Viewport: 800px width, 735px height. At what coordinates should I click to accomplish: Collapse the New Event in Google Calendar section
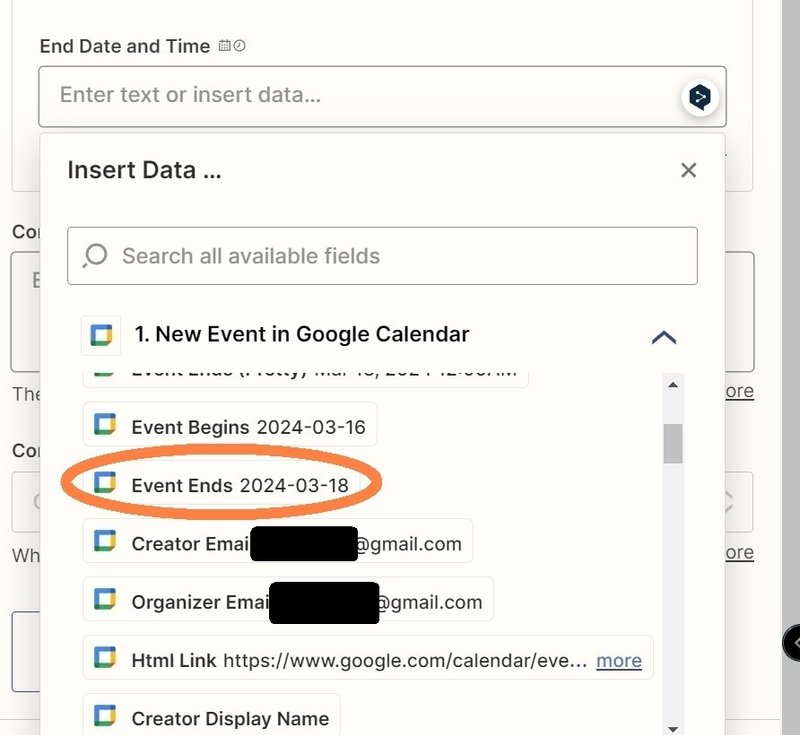(x=664, y=337)
